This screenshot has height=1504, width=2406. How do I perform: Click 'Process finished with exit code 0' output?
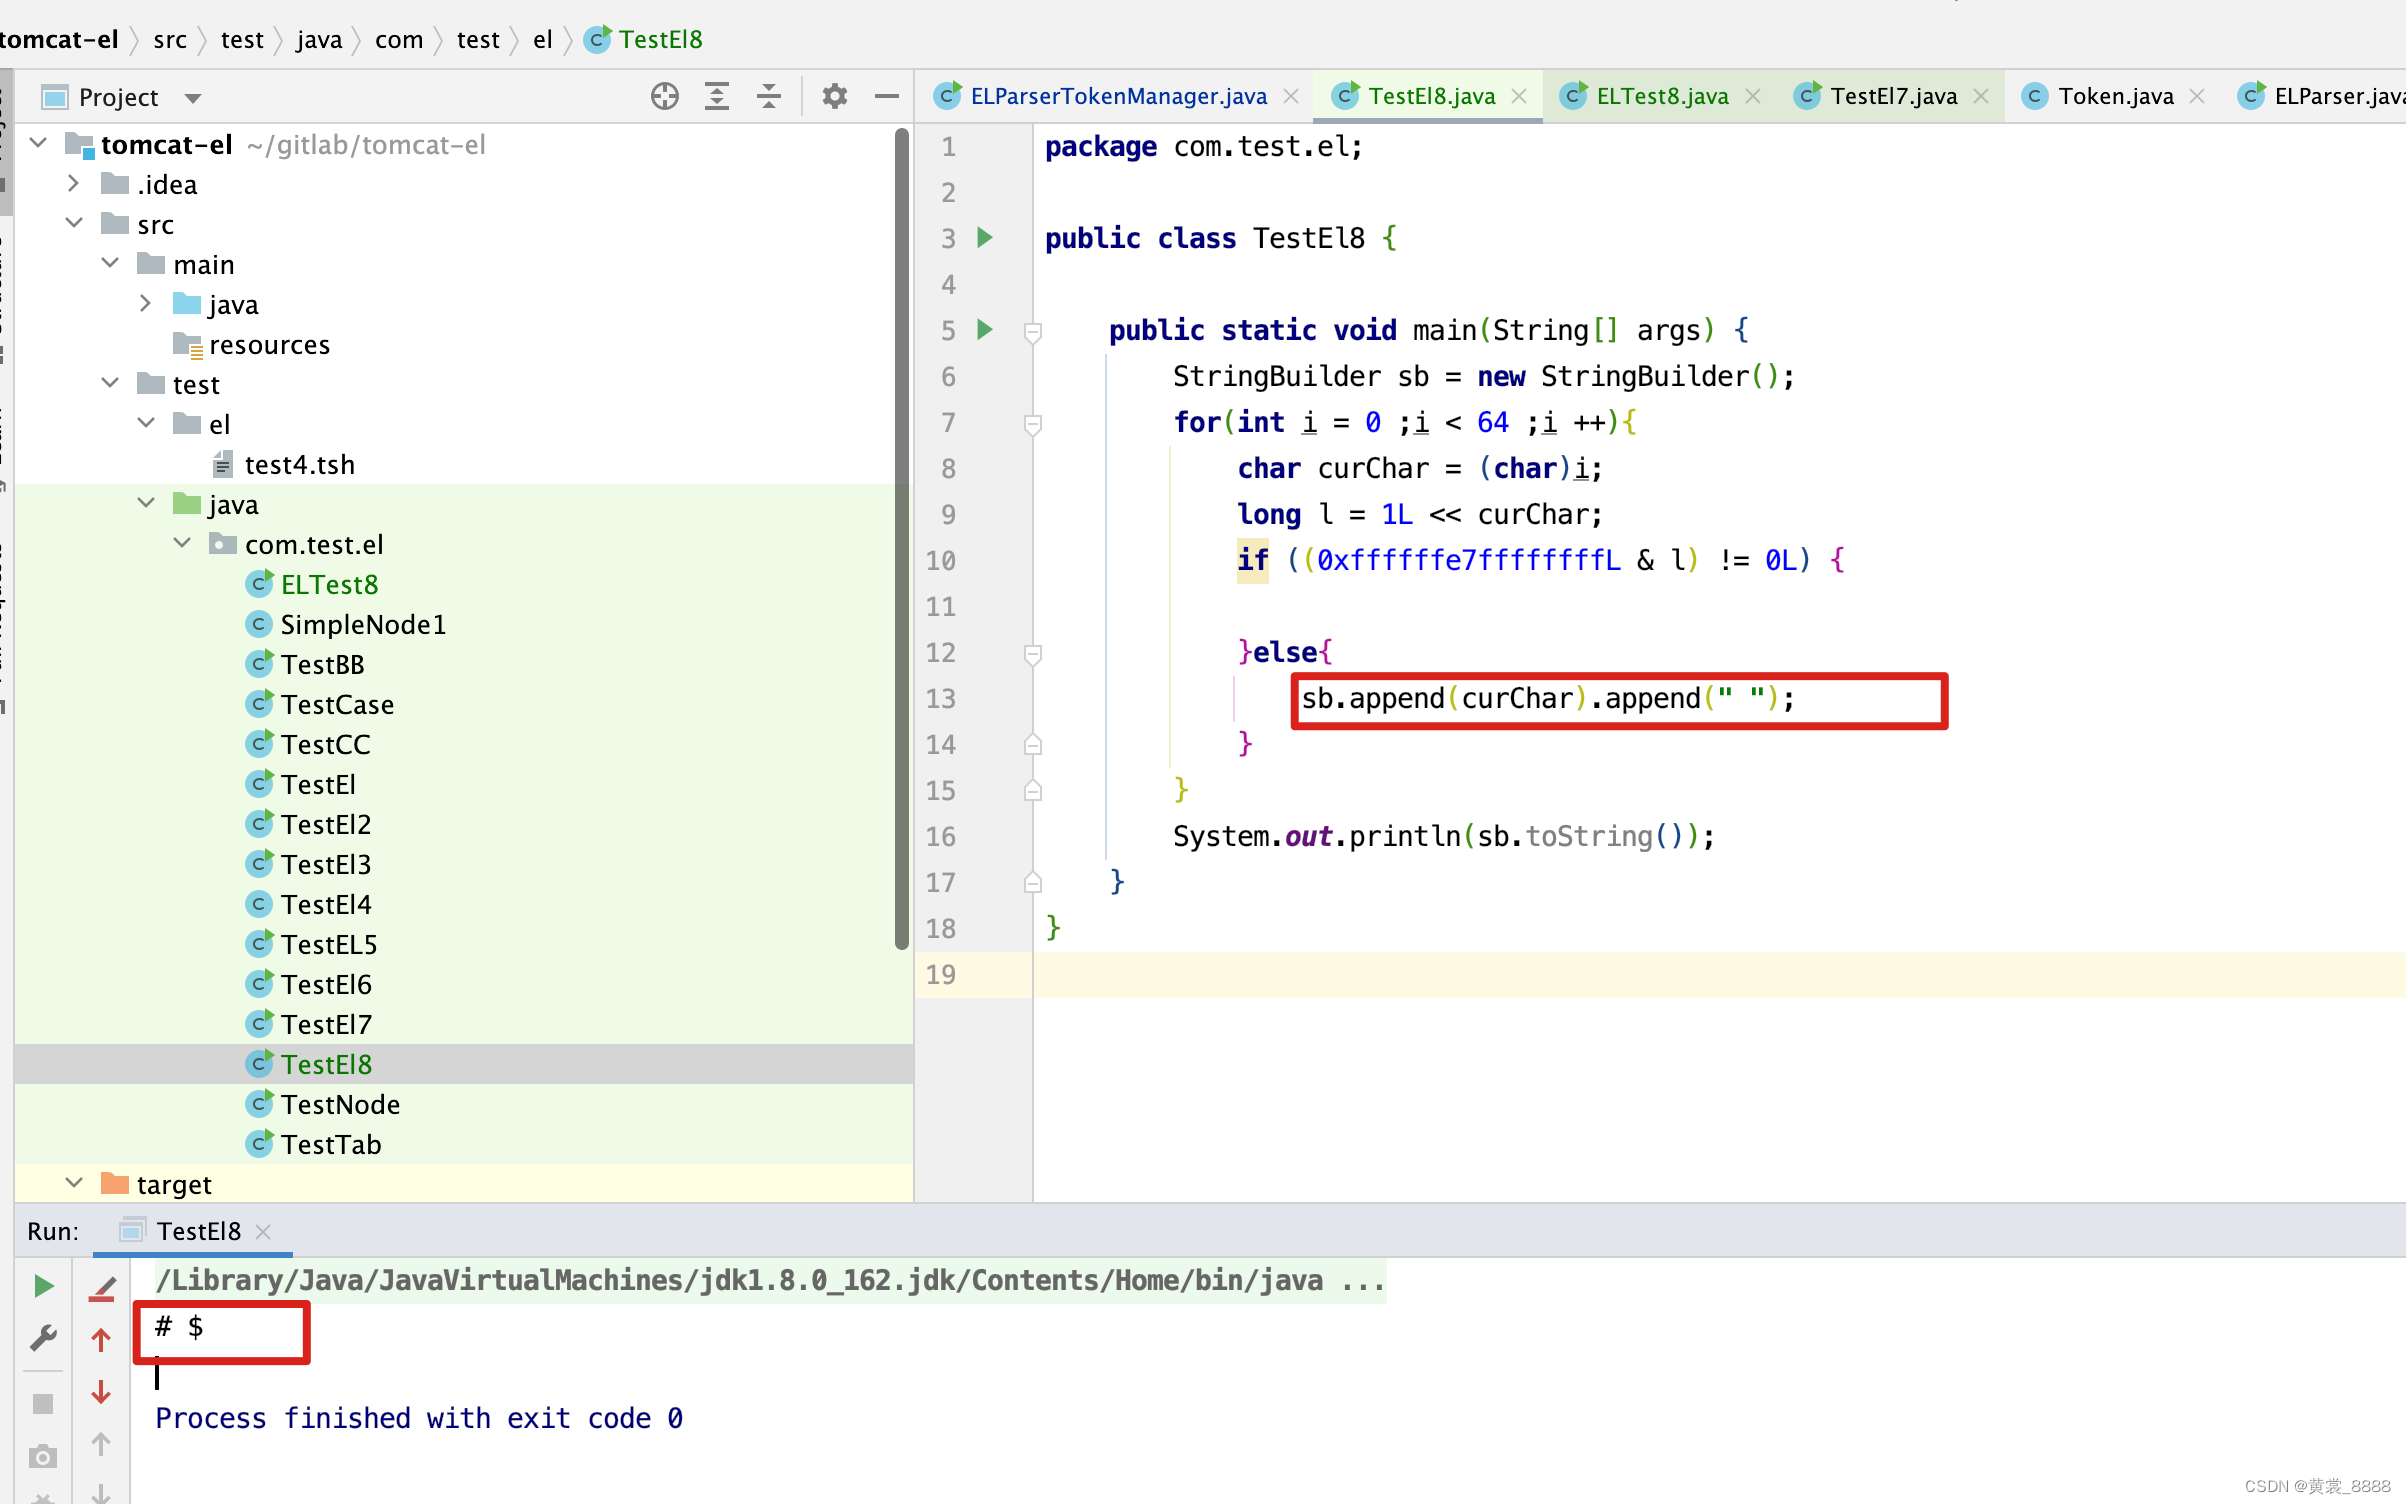click(419, 1418)
